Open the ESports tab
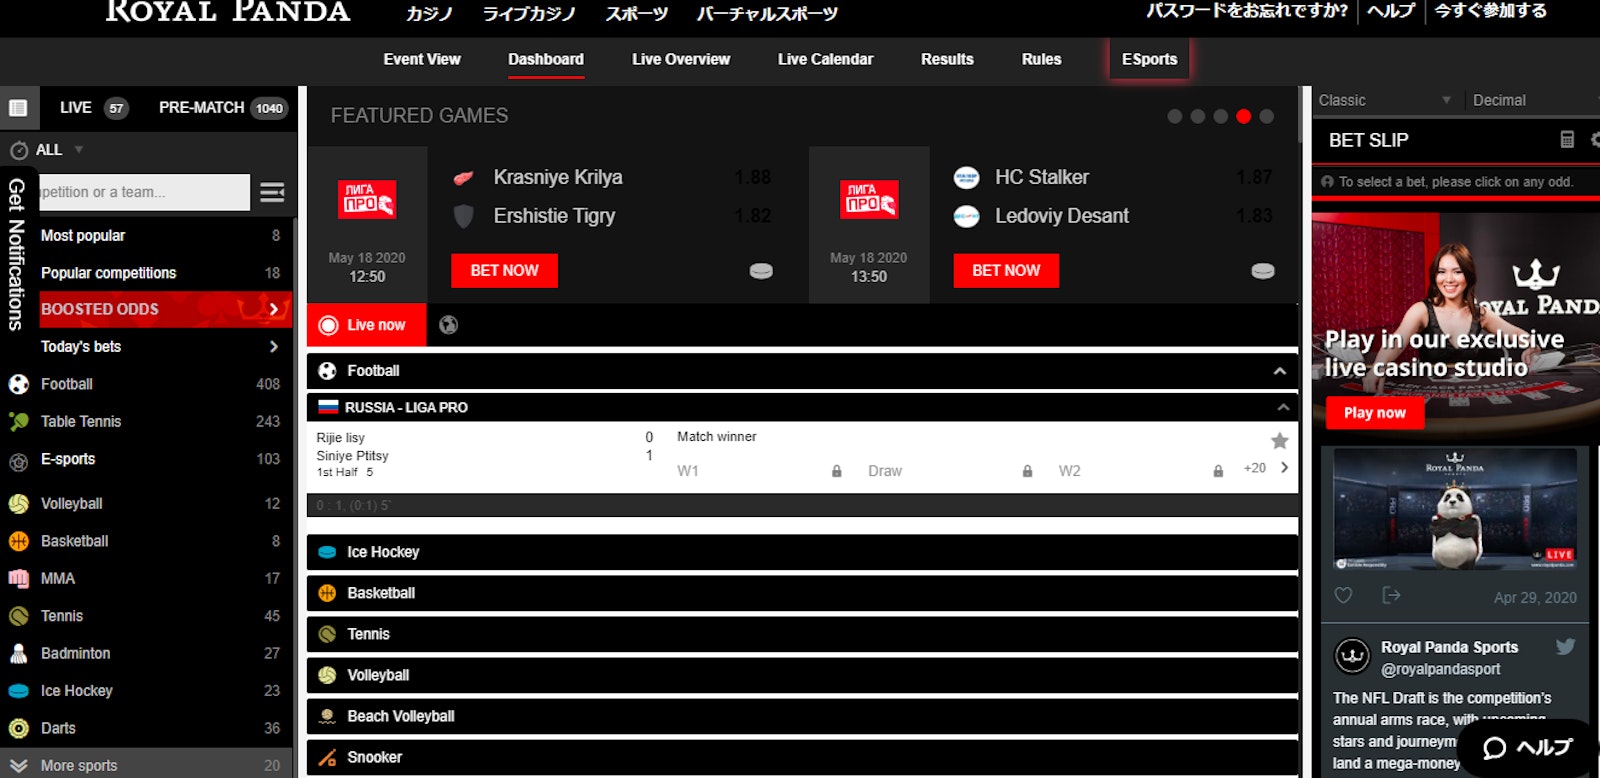Image resolution: width=1600 pixels, height=778 pixels. tap(1149, 59)
